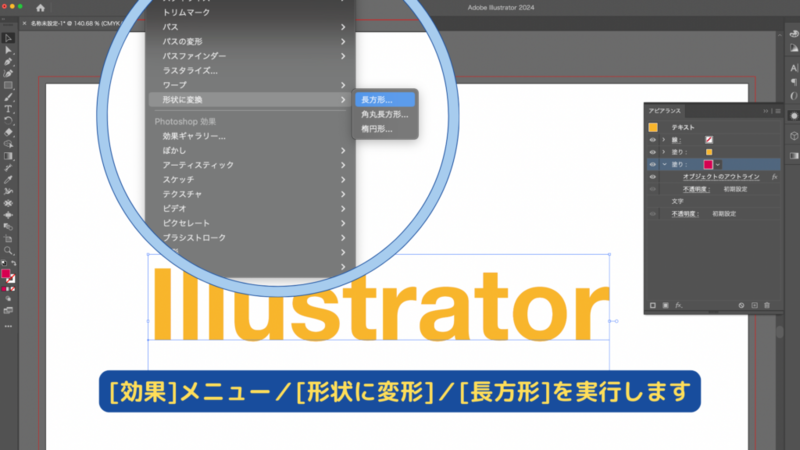Select the Rotate tool
The height and width of the screenshot is (450, 800).
pos(8,120)
